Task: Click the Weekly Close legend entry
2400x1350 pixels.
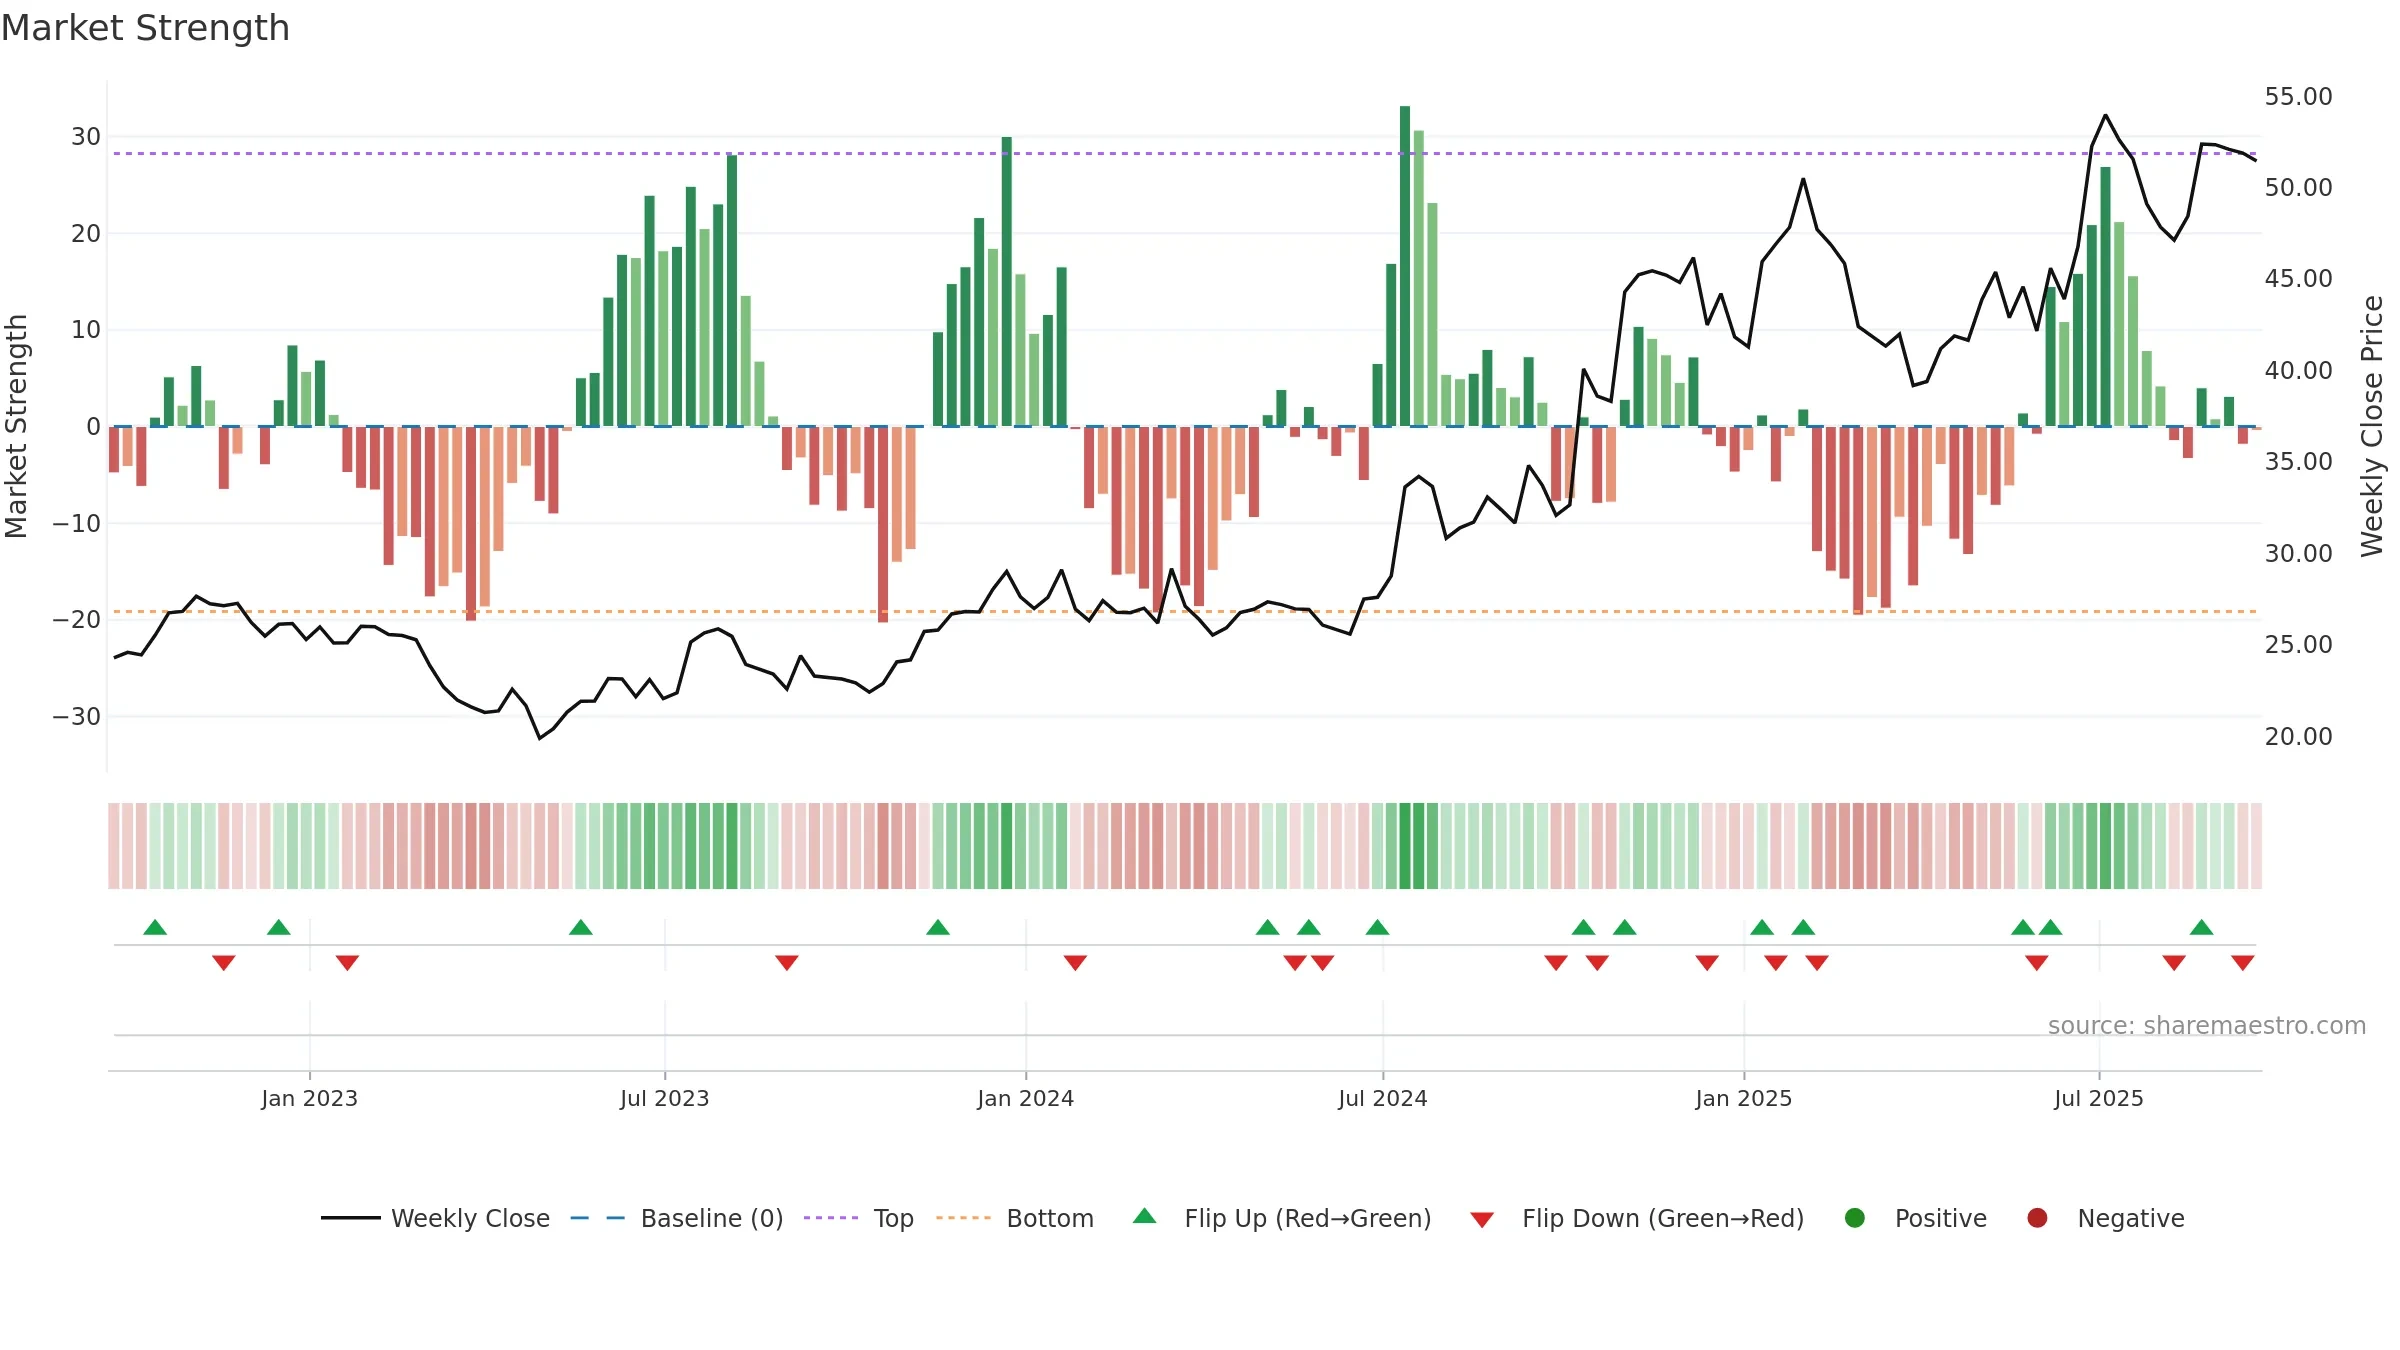Action: pos(435,1218)
